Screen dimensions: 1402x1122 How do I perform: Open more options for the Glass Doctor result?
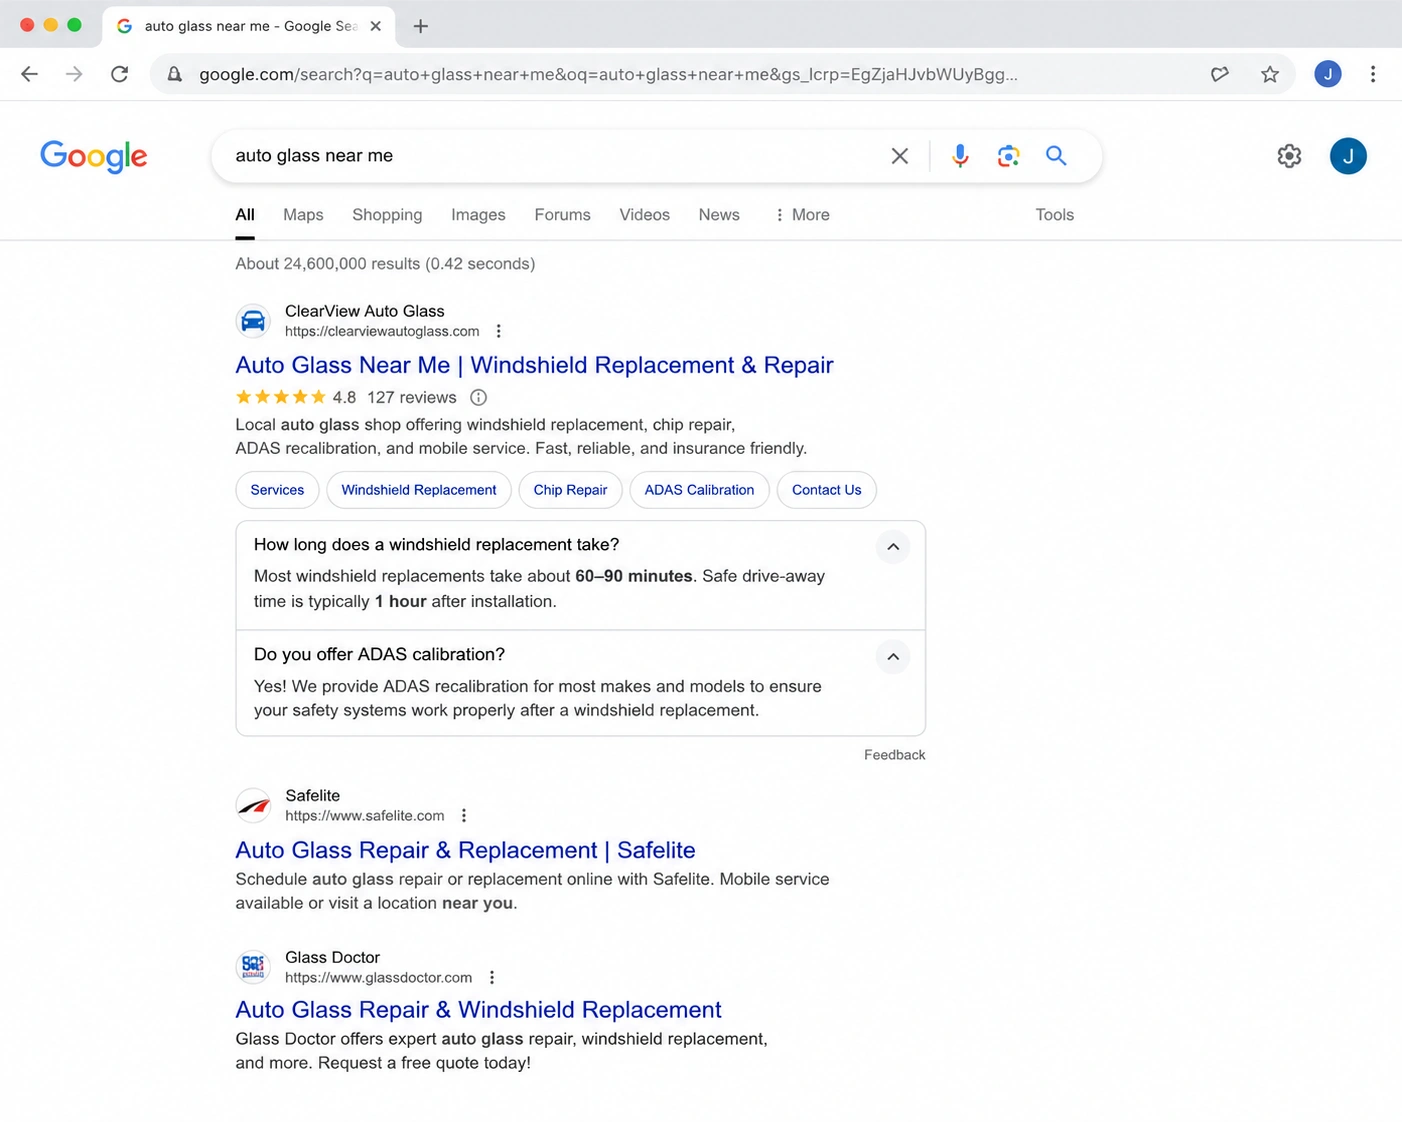click(x=492, y=978)
